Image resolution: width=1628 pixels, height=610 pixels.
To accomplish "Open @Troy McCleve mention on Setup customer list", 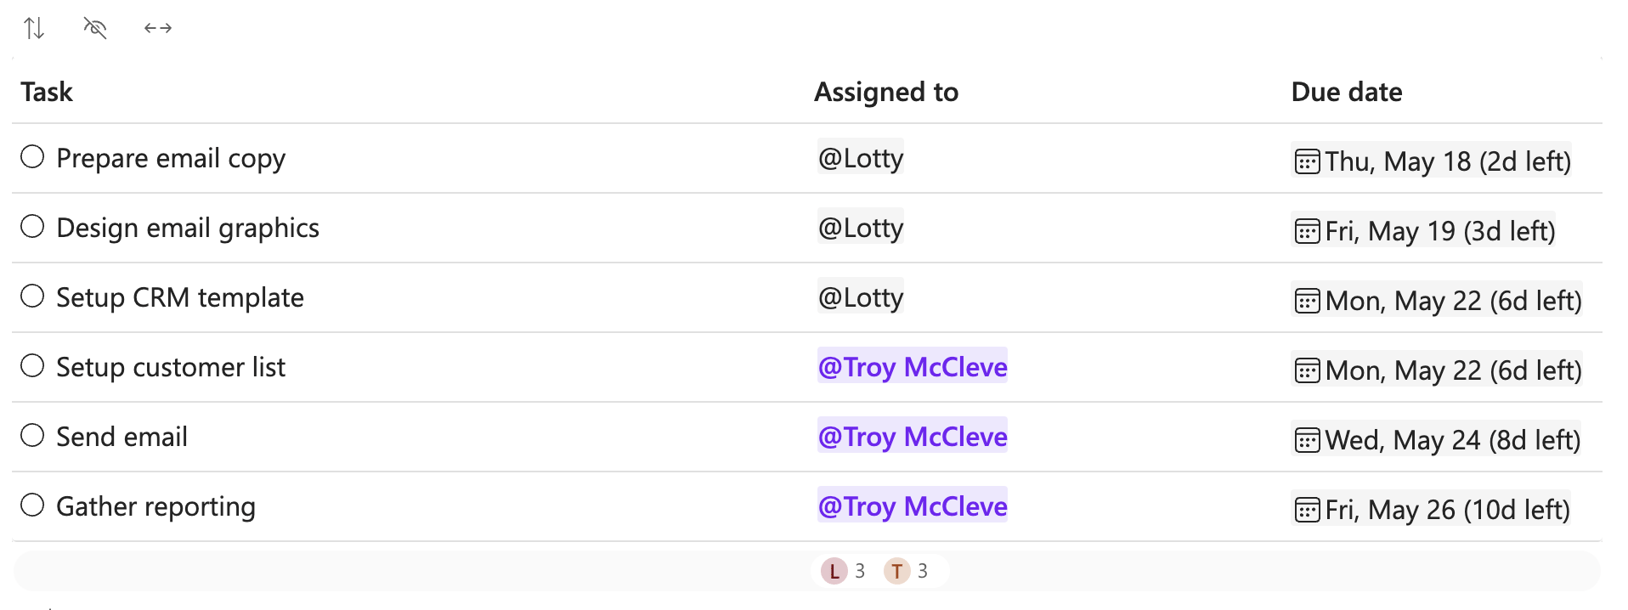I will pos(912,367).
